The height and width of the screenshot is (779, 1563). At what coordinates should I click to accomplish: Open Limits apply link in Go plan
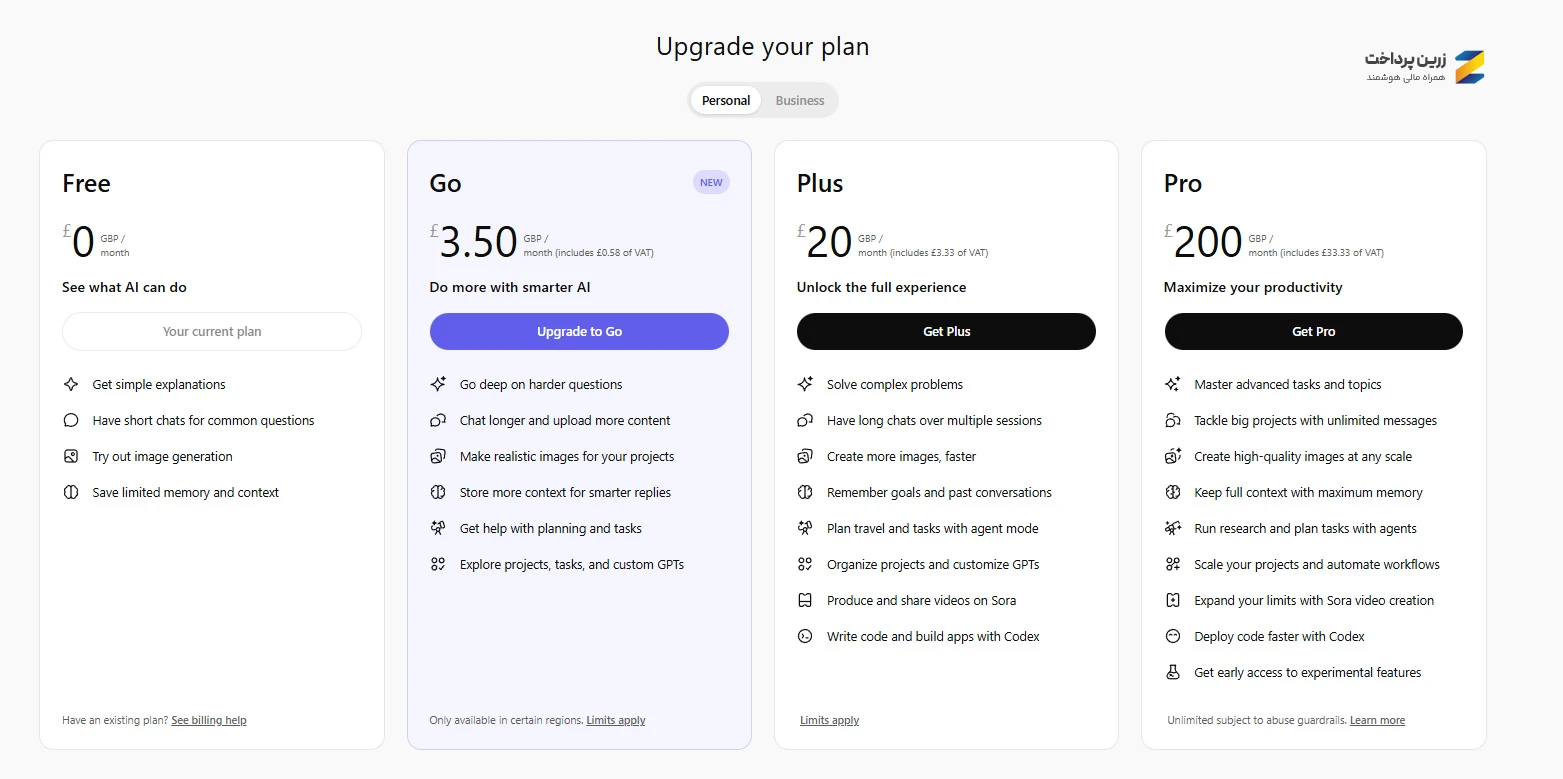pos(616,720)
